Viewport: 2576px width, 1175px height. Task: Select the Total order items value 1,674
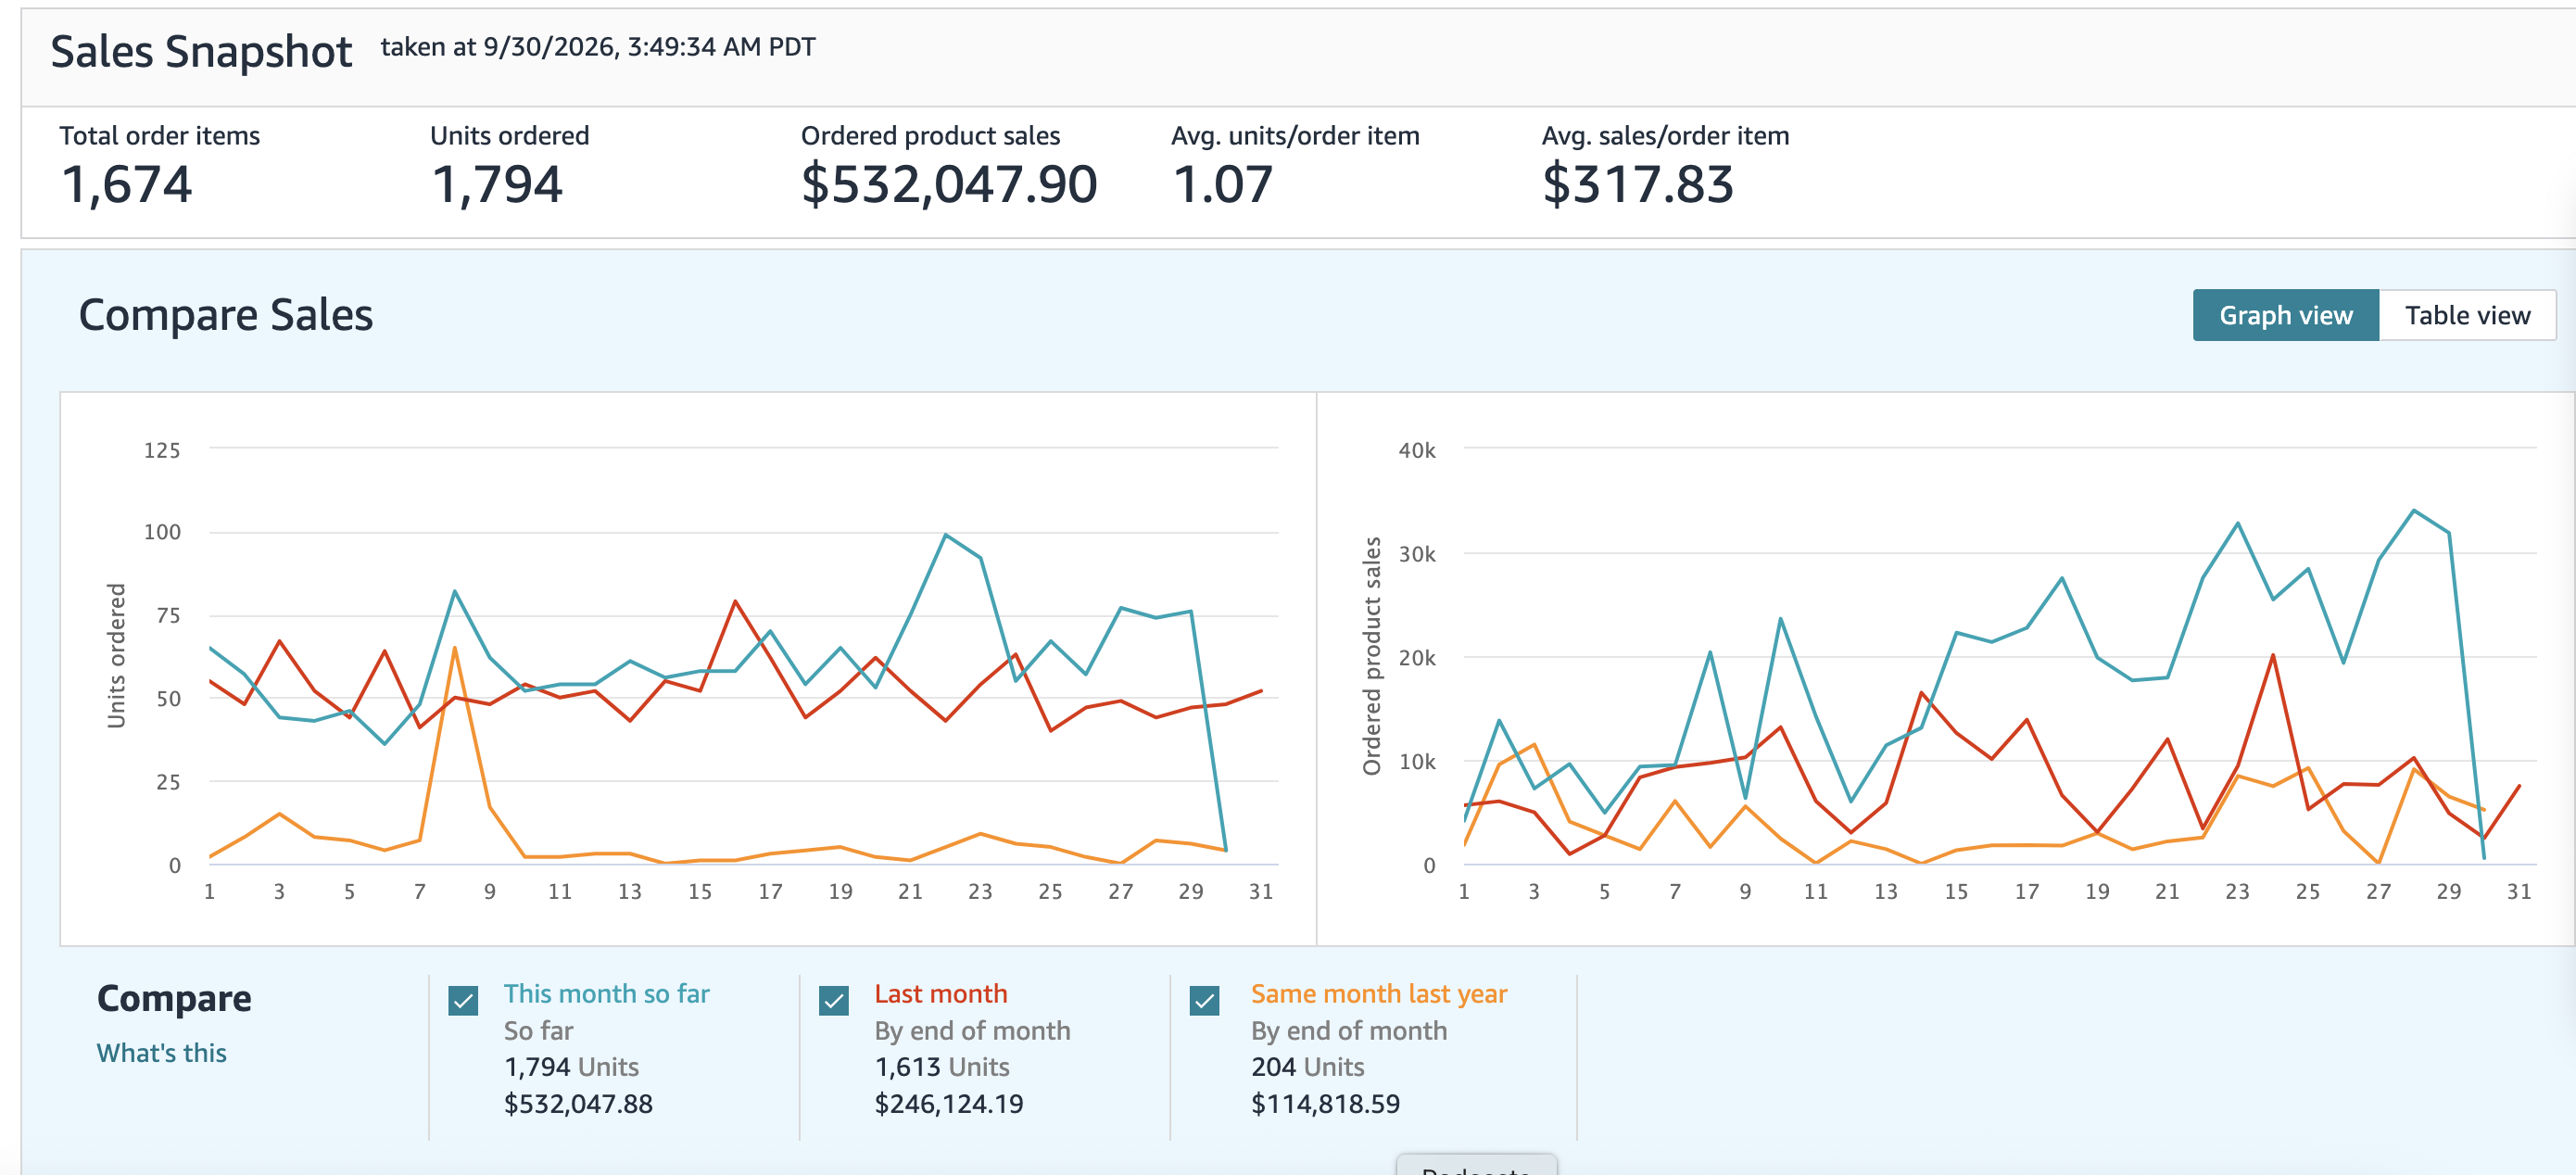tap(127, 185)
